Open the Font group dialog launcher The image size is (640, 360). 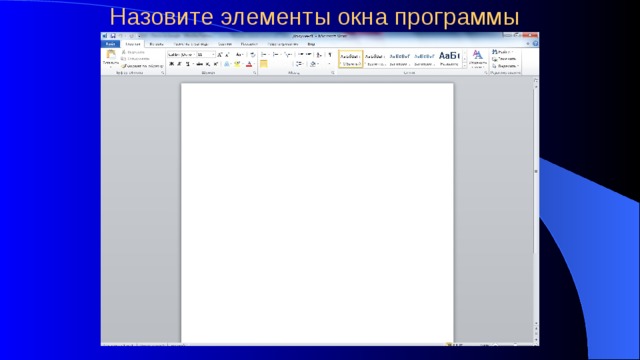255,73
